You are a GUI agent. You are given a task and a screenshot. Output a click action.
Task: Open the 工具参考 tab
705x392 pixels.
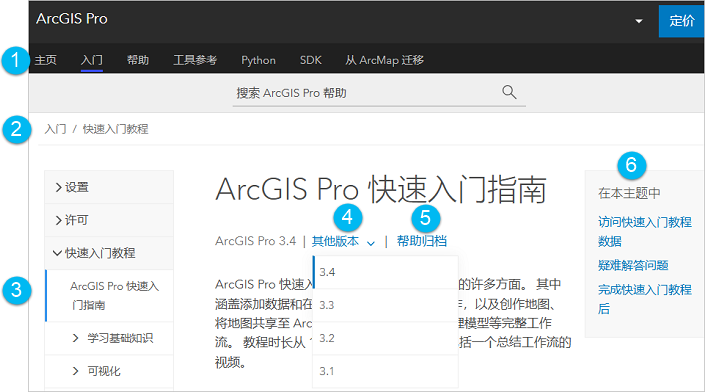point(195,60)
